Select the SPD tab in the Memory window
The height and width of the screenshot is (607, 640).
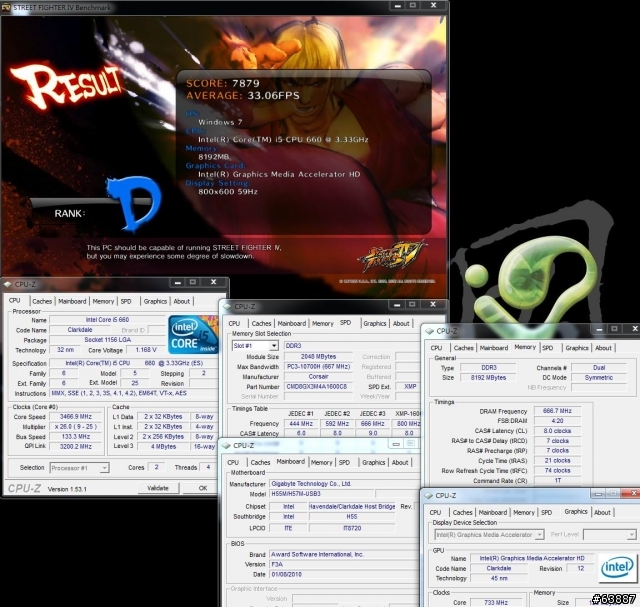[x=548, y=348]
